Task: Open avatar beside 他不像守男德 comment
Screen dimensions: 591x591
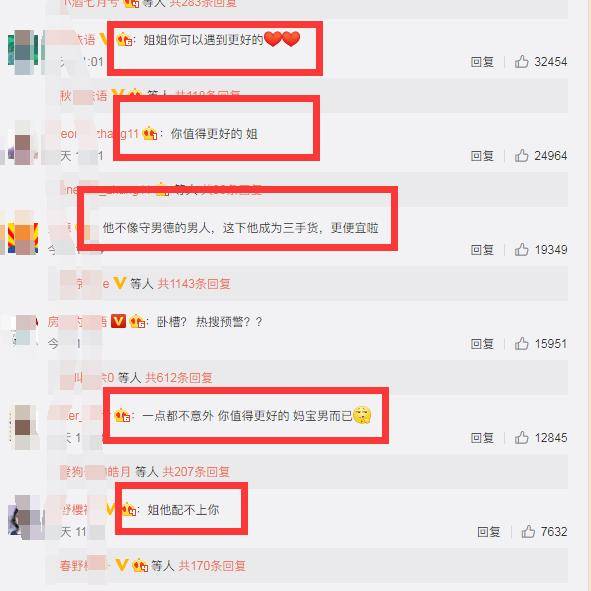Action: (23, 233)
